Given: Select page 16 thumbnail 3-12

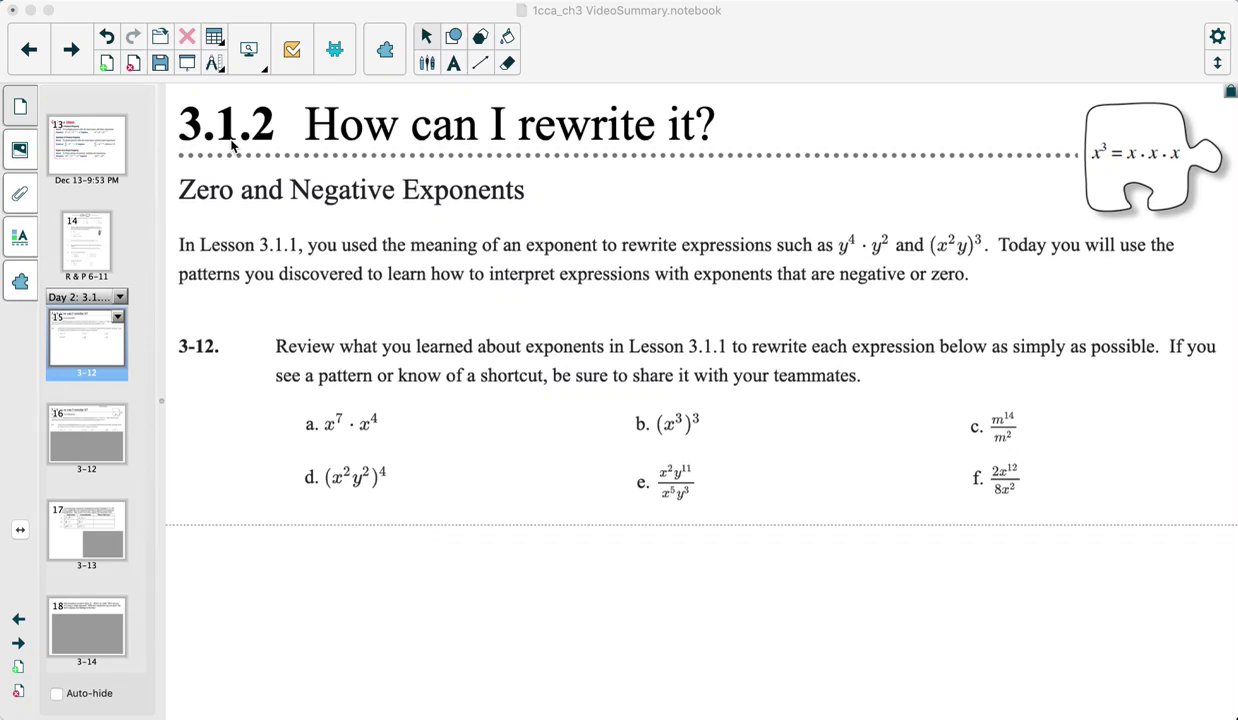Looking at the screenshot, I should (x=87, y=434).
